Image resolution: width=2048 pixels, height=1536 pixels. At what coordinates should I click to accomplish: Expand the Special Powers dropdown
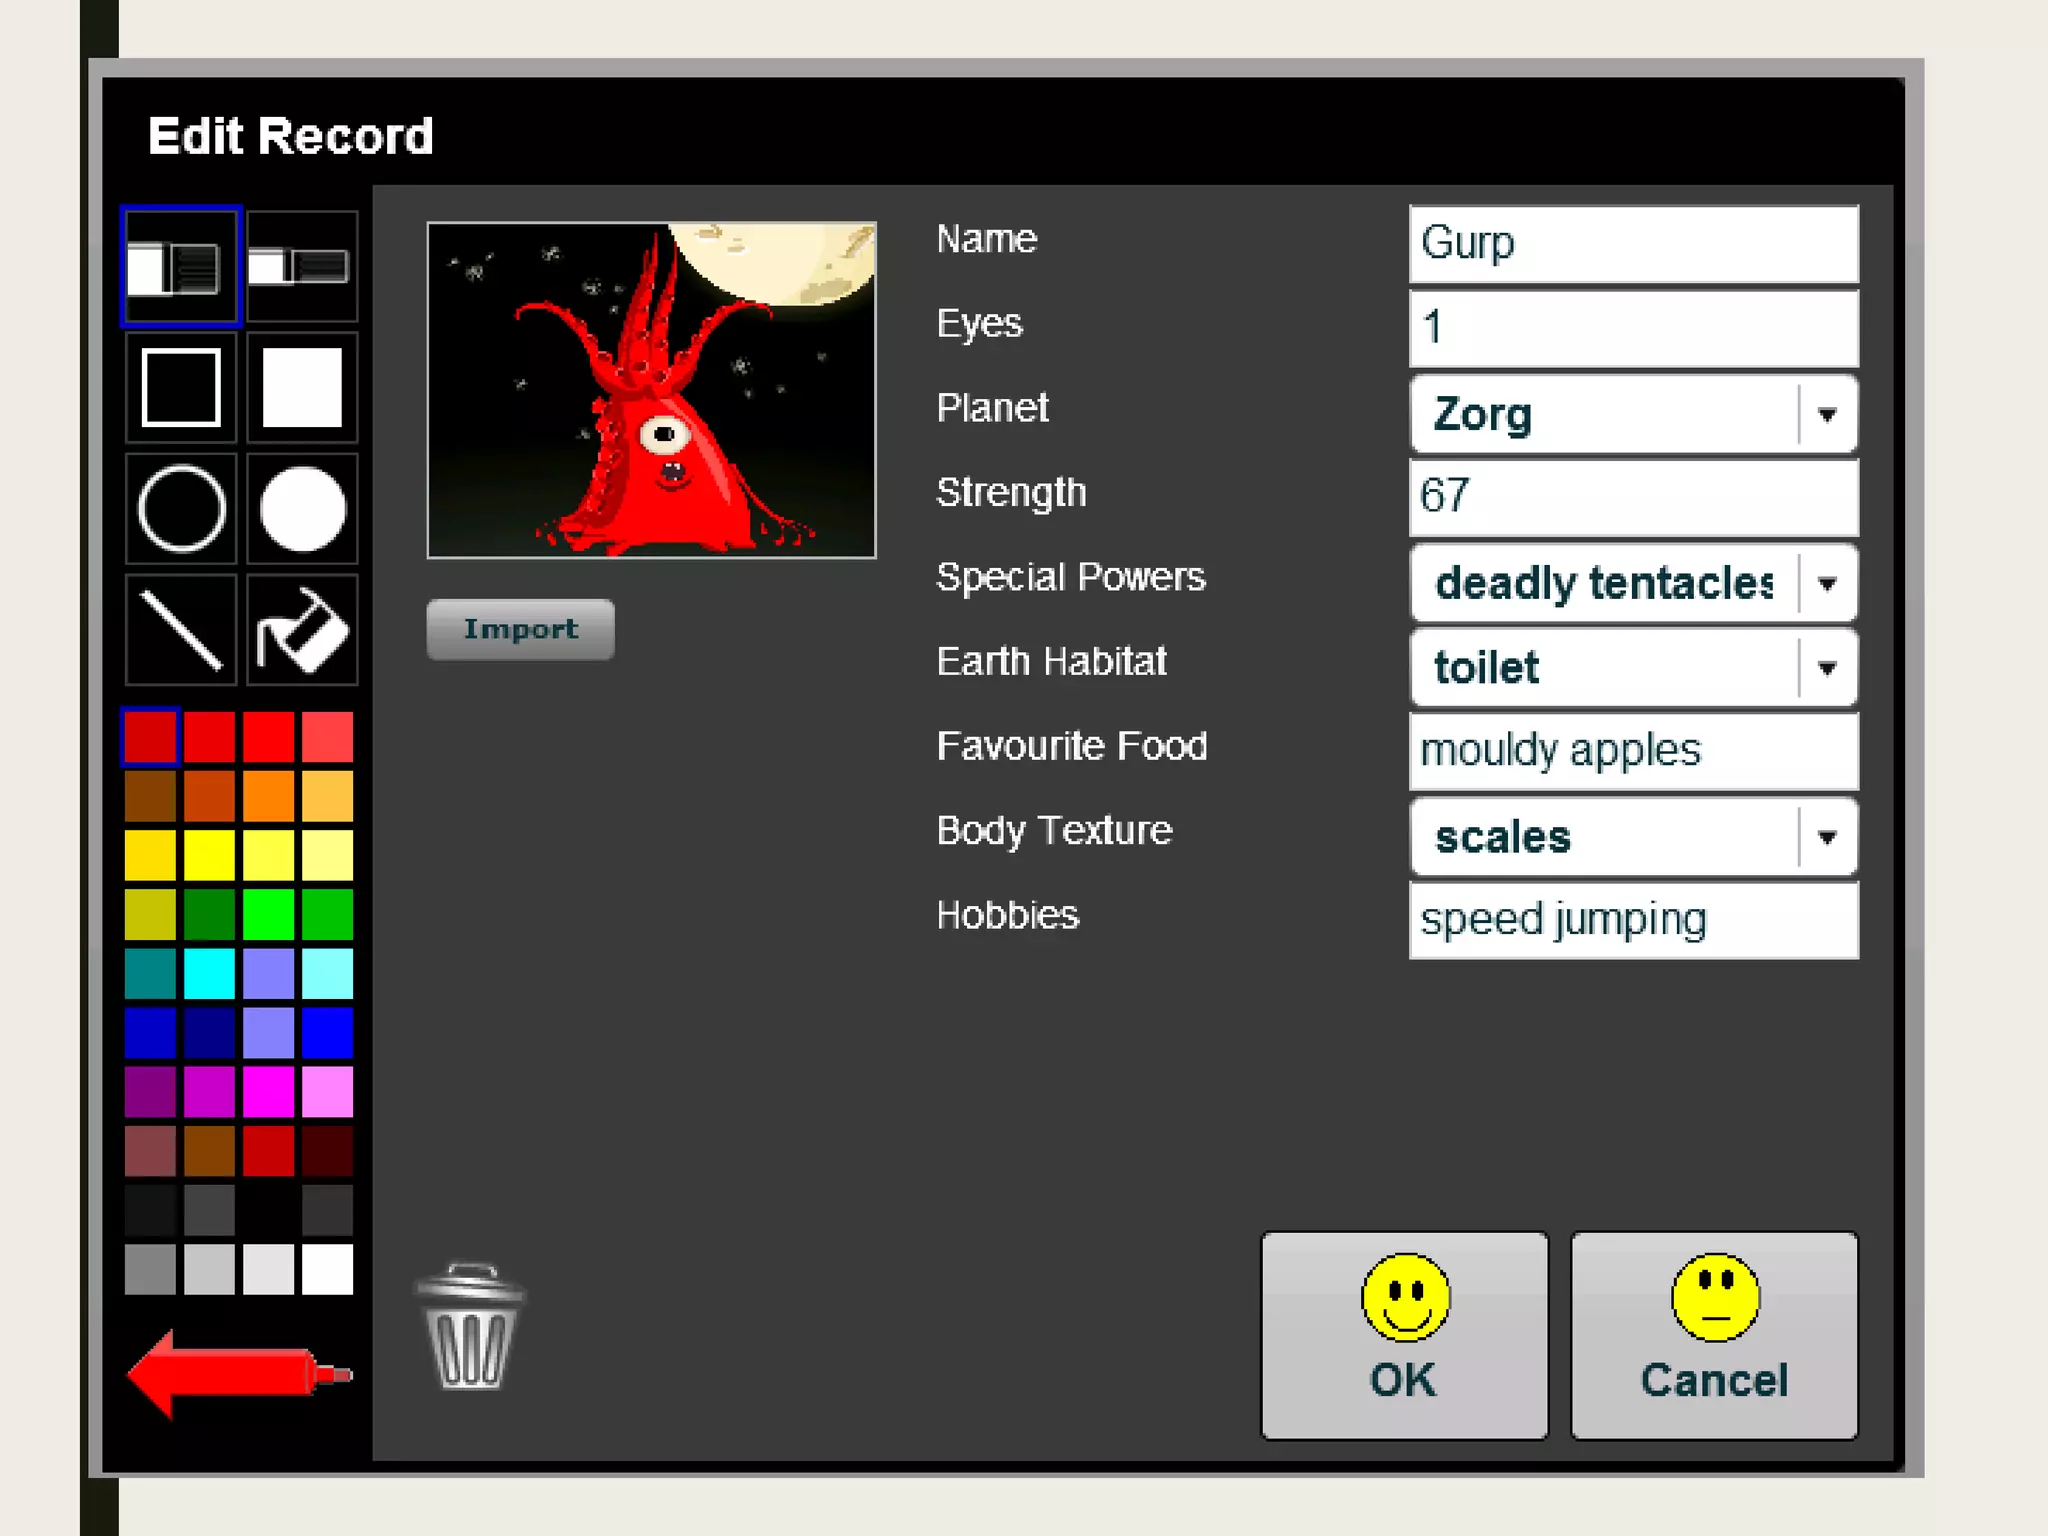1826,583
